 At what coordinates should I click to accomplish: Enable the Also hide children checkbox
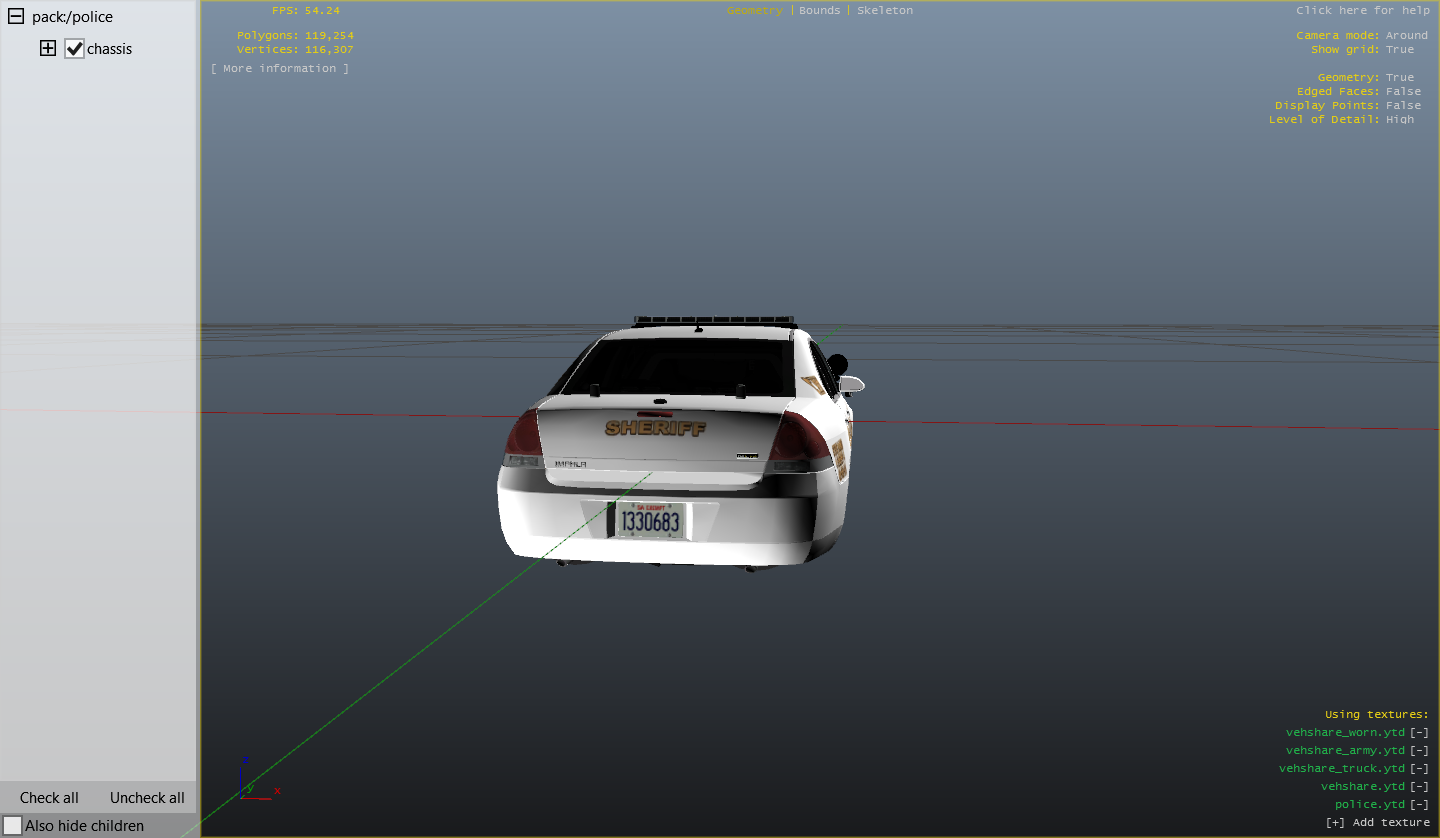[x=12, y=825]
